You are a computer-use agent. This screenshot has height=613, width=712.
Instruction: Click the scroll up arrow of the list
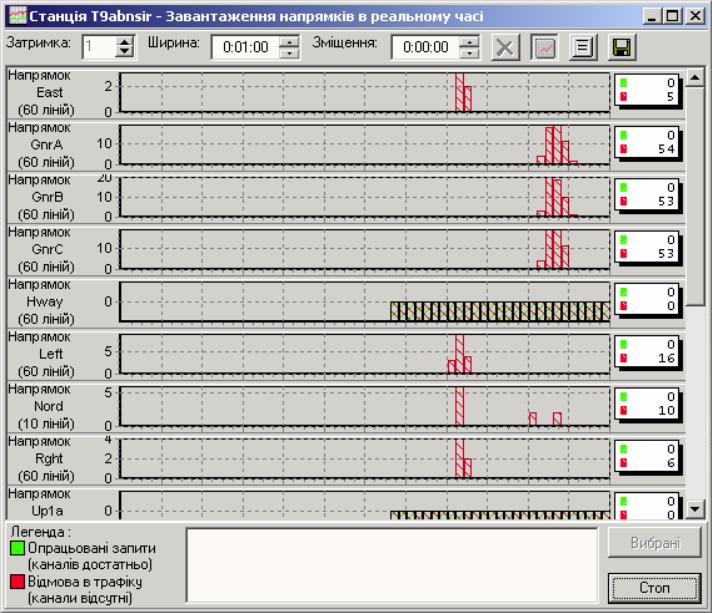click(x=695, y=78)
